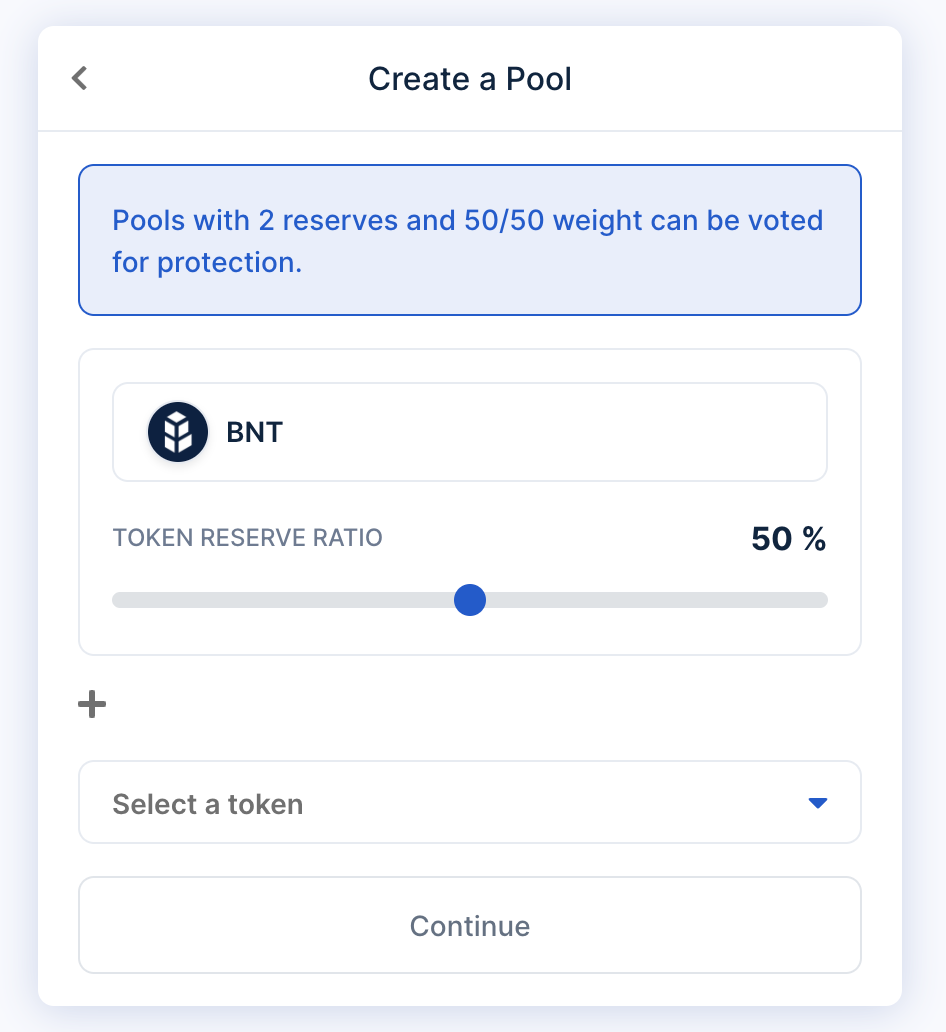
Task: Click the BNT logo inside the token card
Action: (x=178, y=431)
